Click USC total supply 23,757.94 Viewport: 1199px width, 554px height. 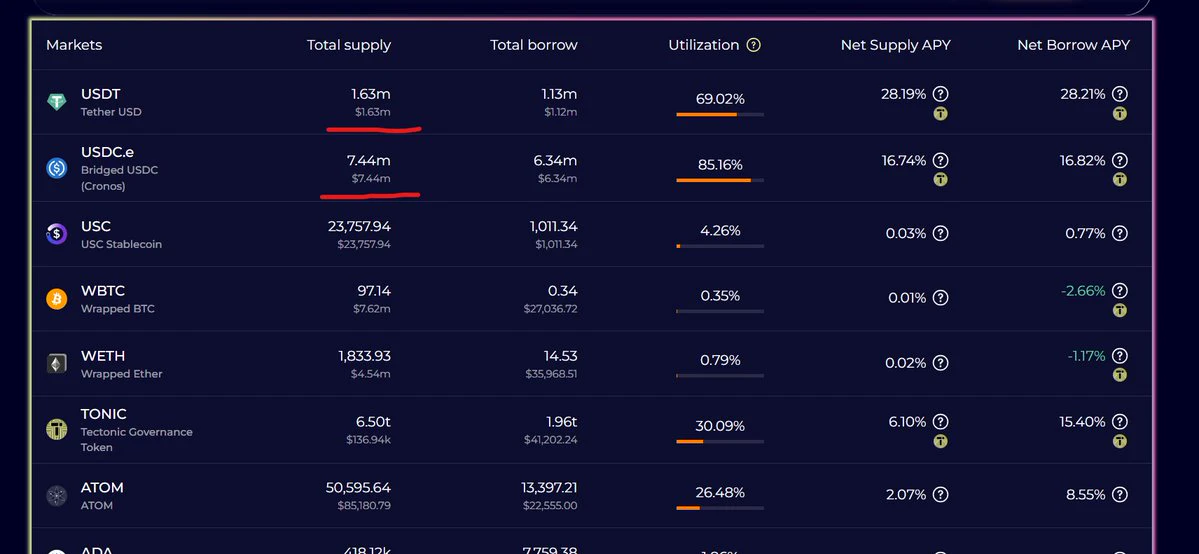[x=359, y=226]
